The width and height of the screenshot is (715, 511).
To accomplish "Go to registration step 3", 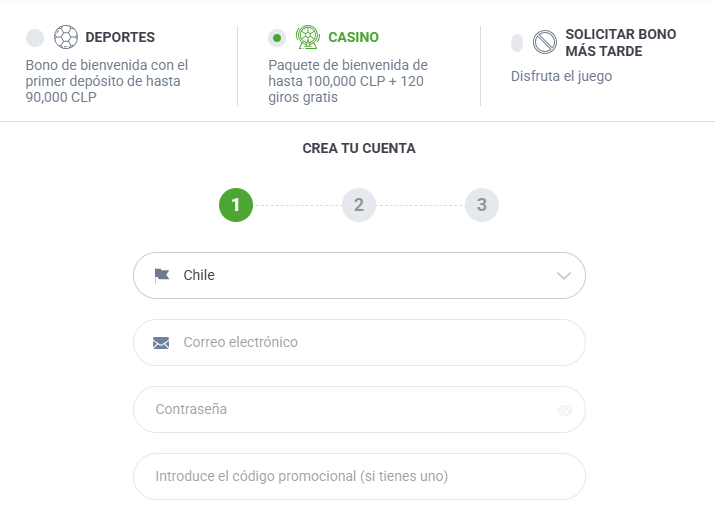I will point(481,206).
